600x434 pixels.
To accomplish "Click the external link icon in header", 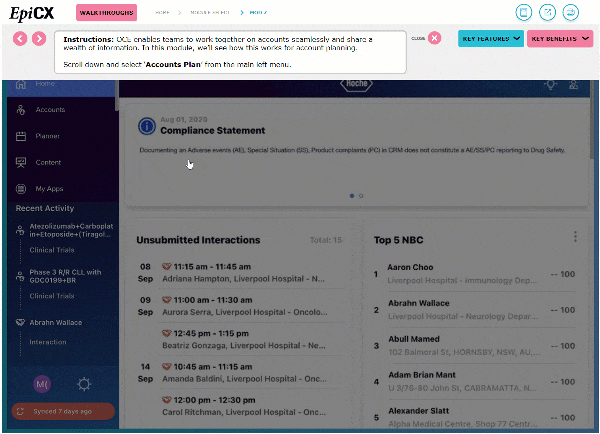I will point(548,12).
